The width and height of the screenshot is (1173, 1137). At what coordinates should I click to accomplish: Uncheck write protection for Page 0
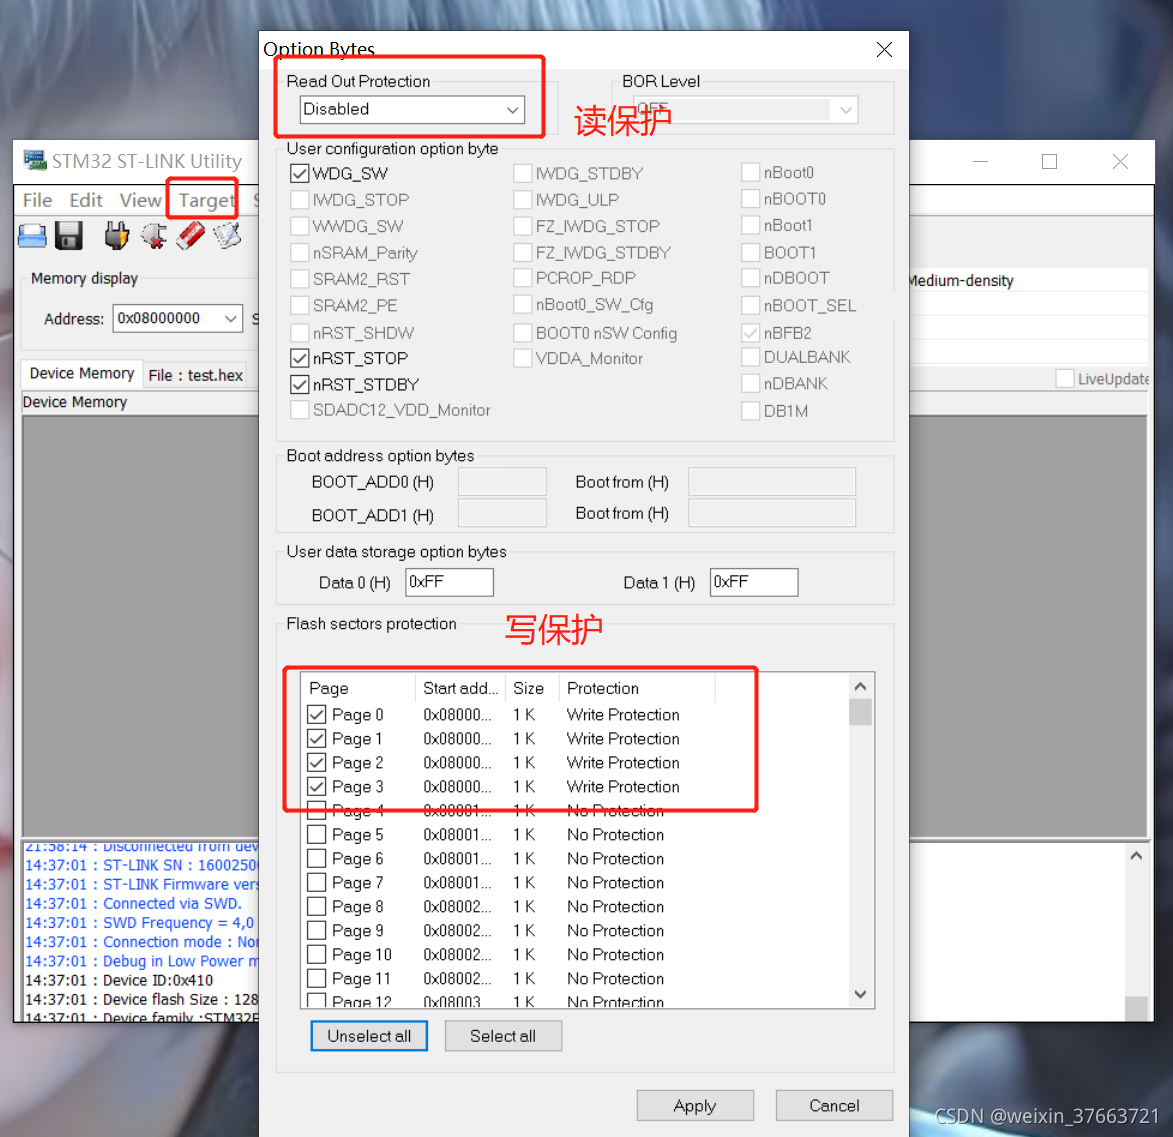click(x=316, y=714)
